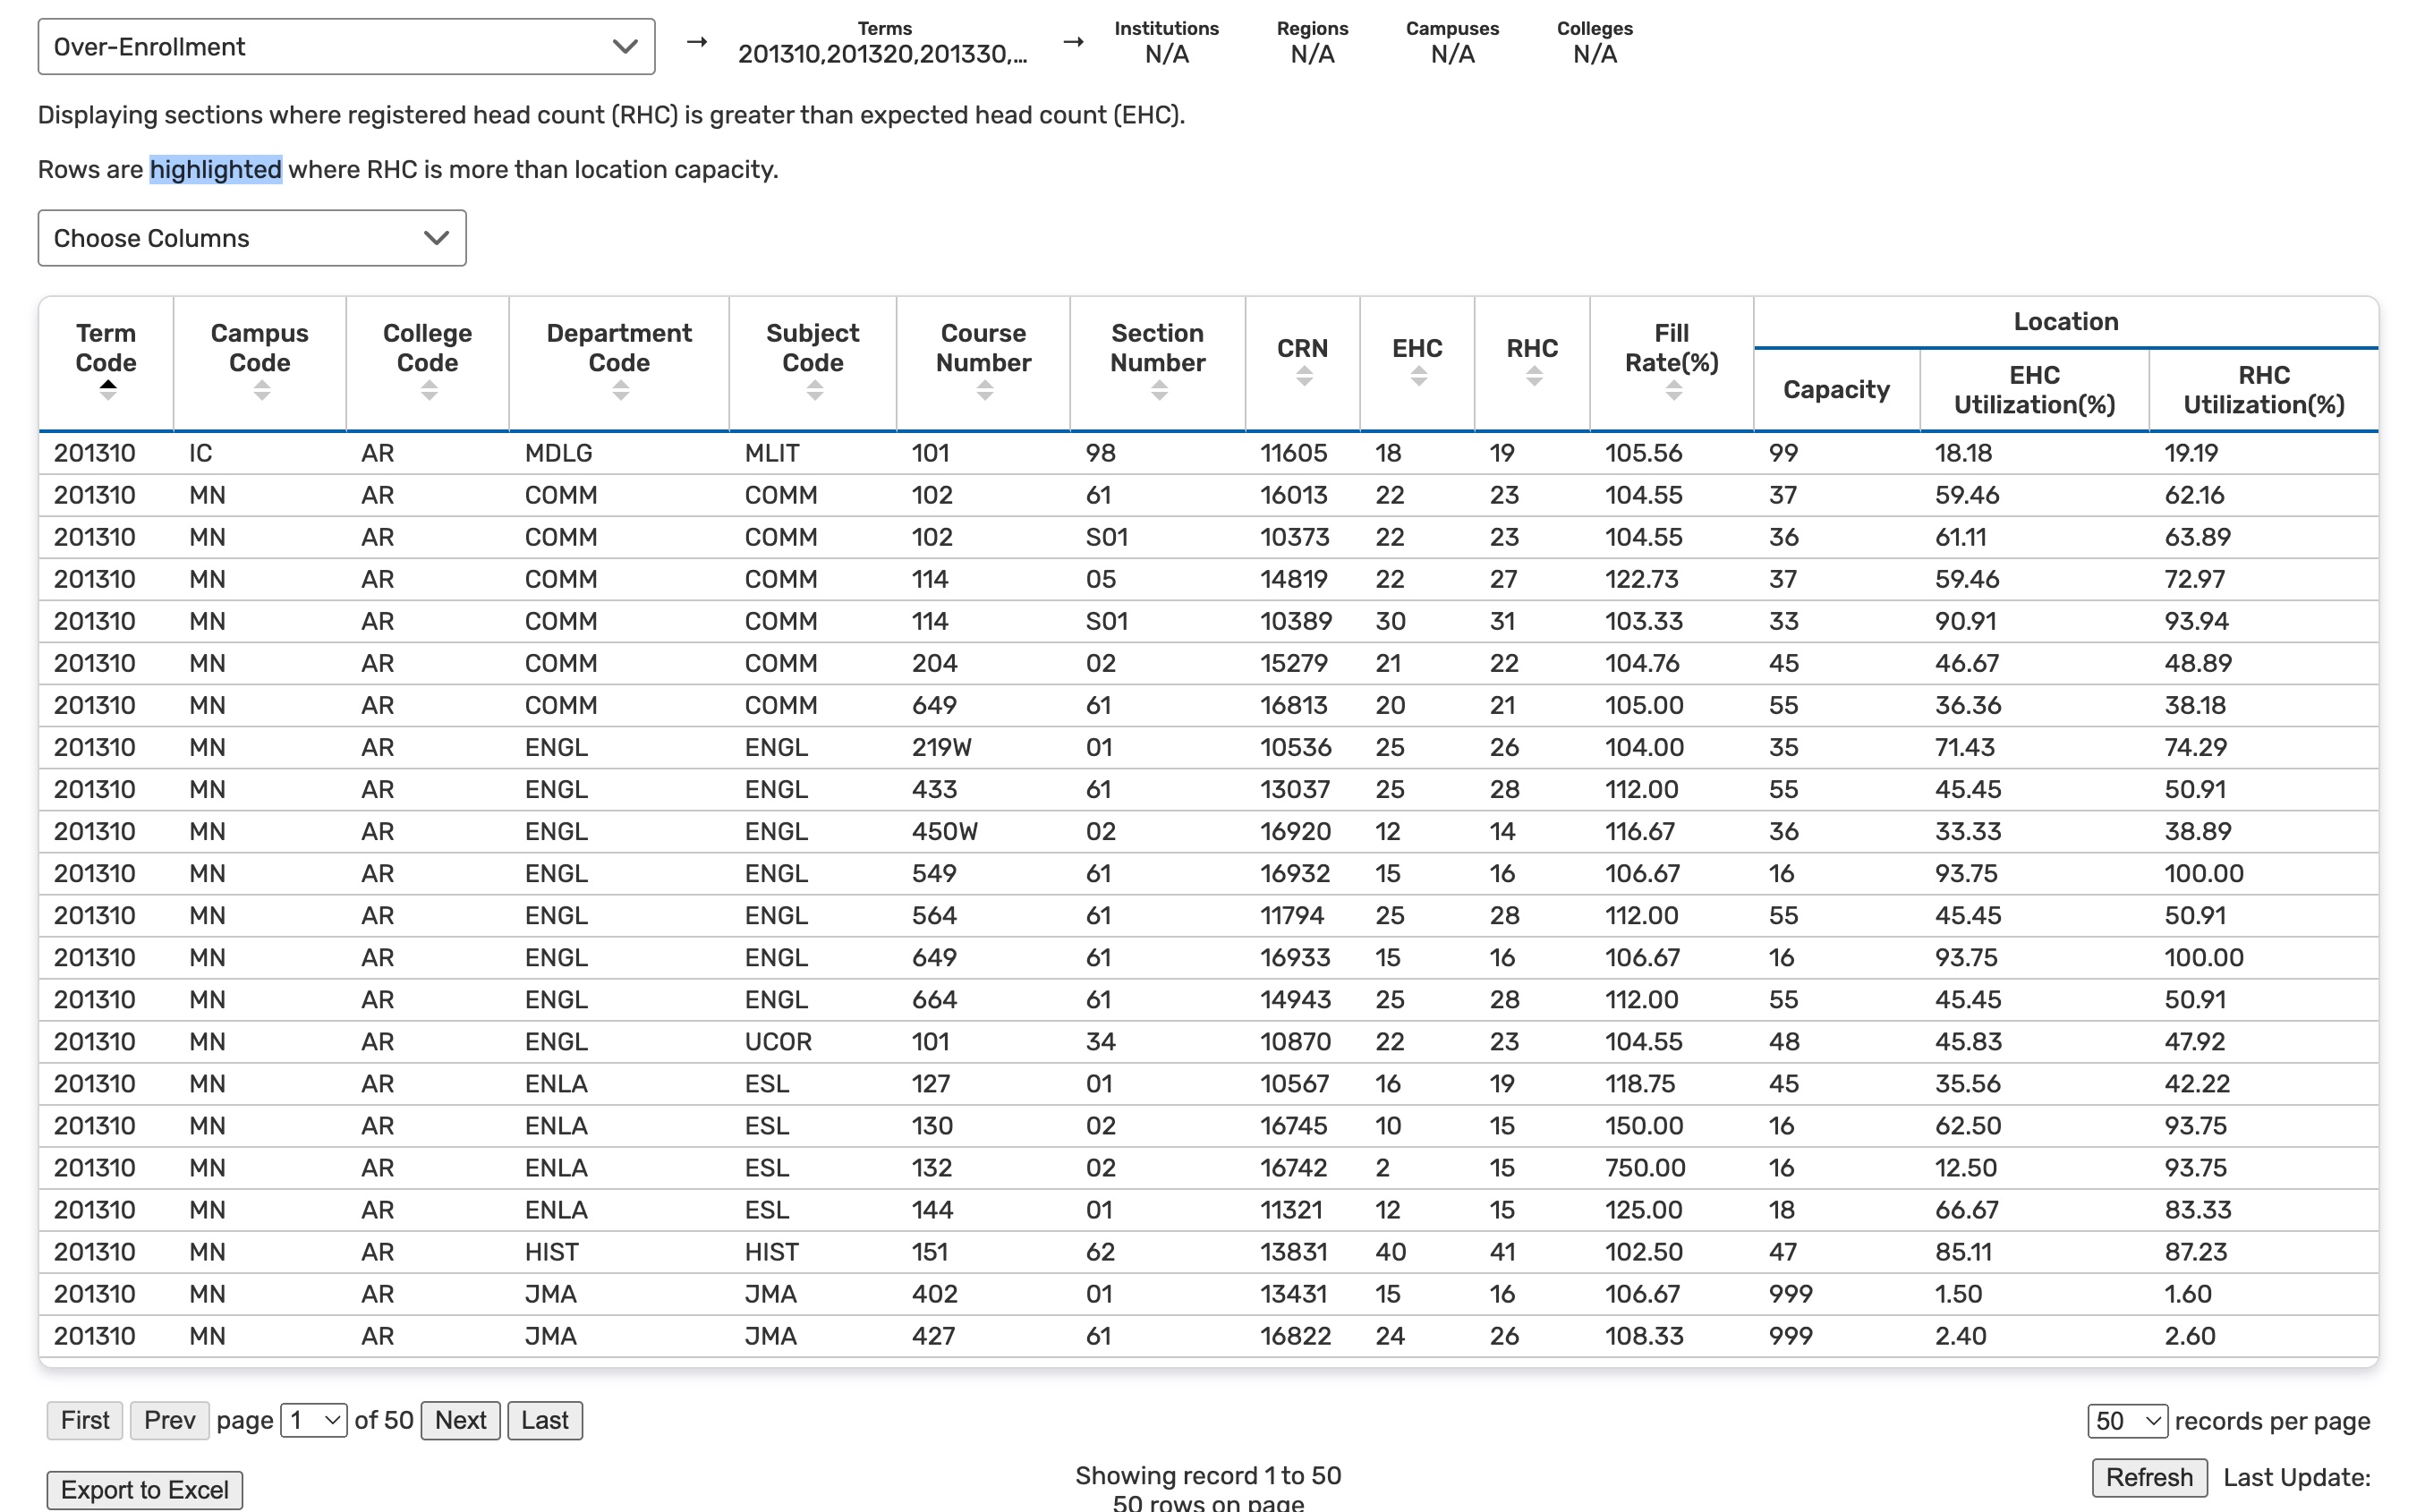Viewport: 2425px width, 1512px height.
Task: Expand the Choose Columns dropdown
Action: 252,238
